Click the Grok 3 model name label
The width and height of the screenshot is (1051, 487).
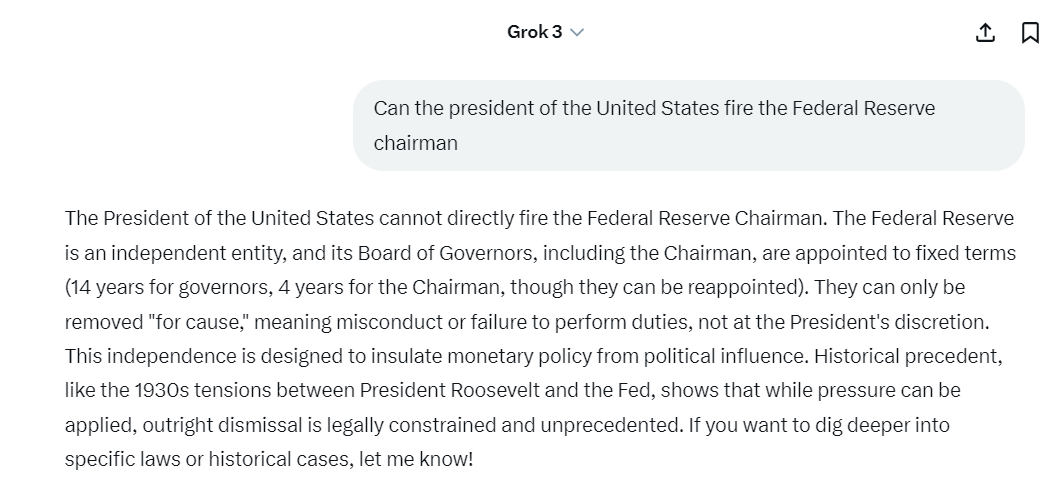click(534, 32)
